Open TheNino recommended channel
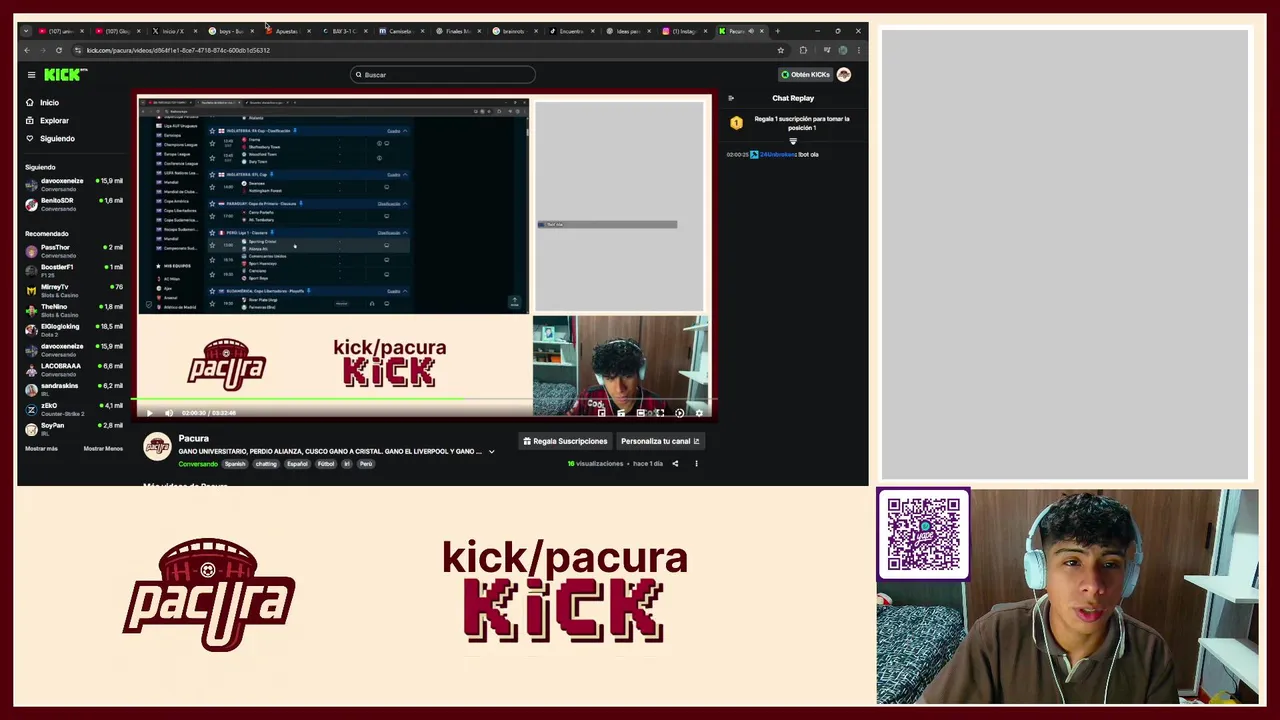1280x720 pixels. pyautogui.click(x=74, y=310)
